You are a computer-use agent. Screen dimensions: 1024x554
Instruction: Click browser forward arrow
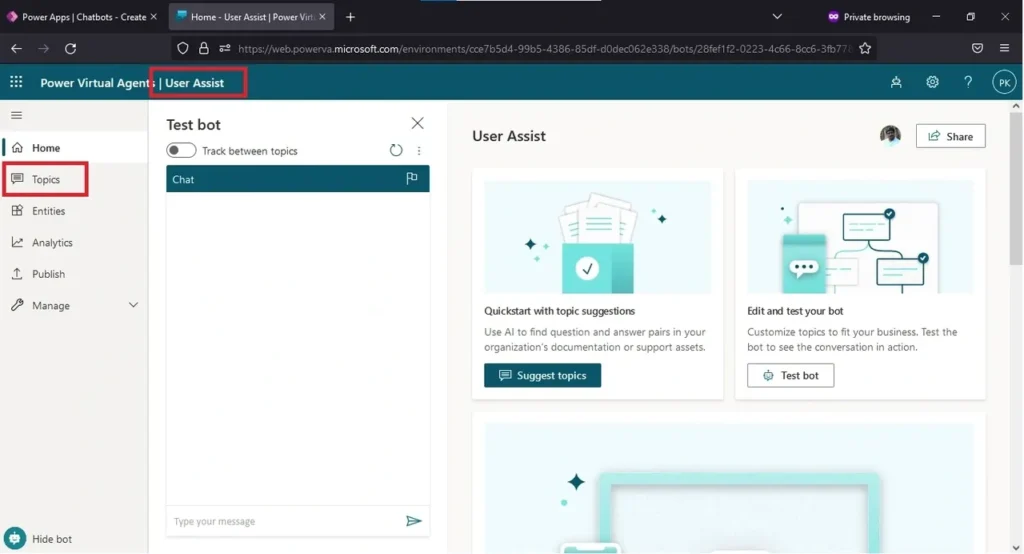[x=43, y=48]
